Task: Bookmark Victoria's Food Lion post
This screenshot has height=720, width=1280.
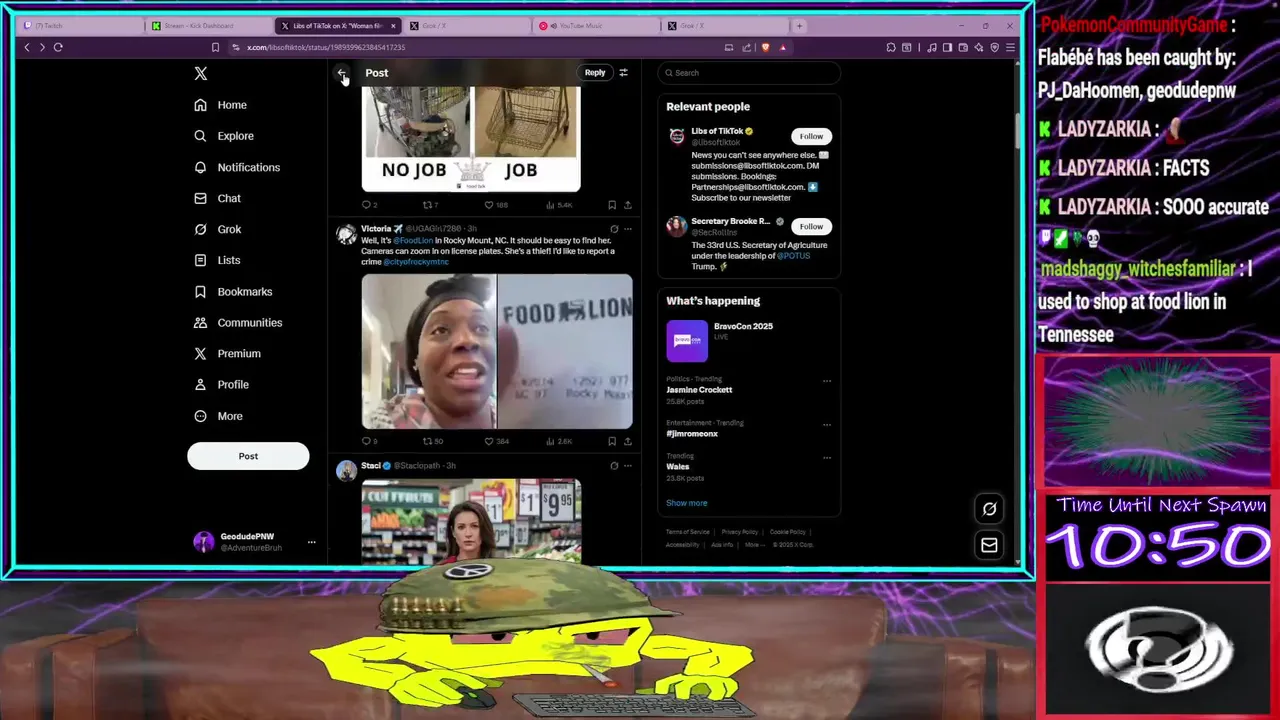Action: [x=612, y=441]
